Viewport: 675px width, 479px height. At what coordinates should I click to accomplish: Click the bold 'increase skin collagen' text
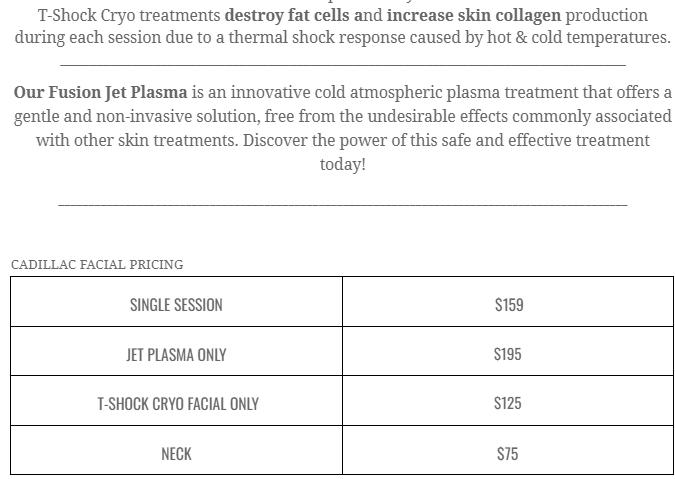474,15
